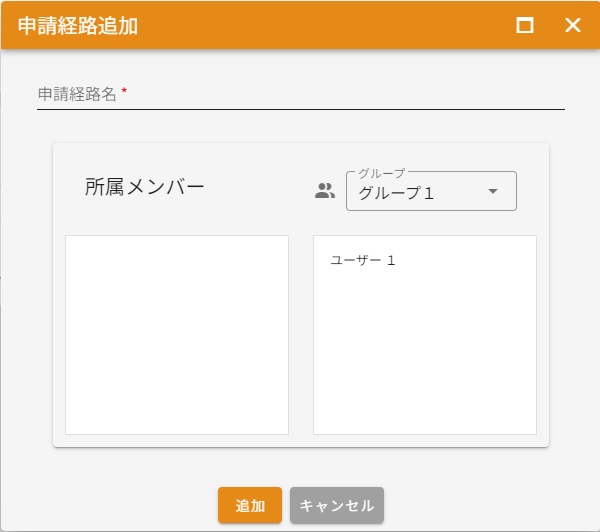Maximize the 申請経路追加 dialog

tap(524, 25)
